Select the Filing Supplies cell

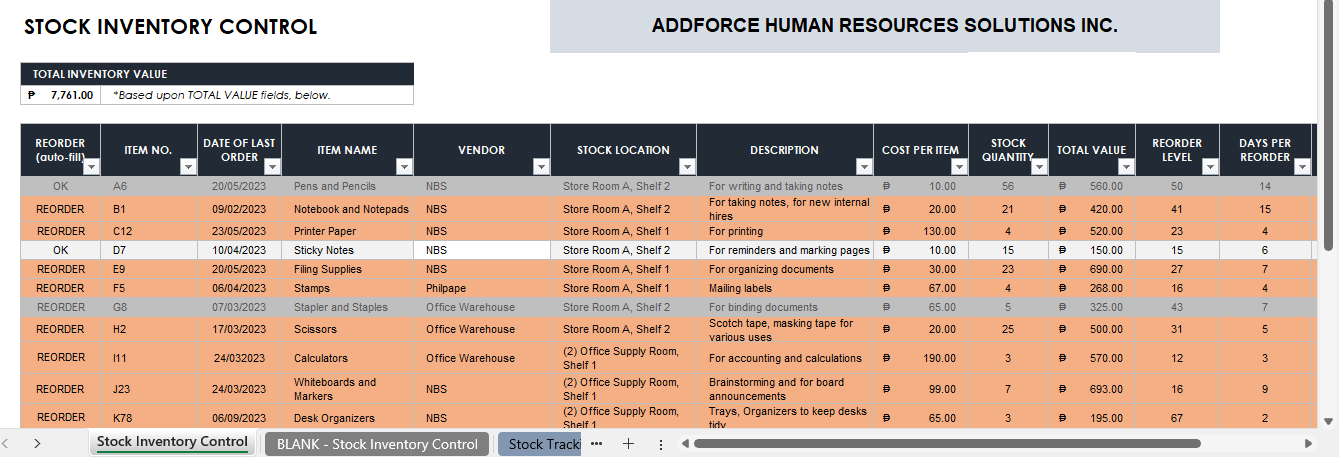[347, 269]
